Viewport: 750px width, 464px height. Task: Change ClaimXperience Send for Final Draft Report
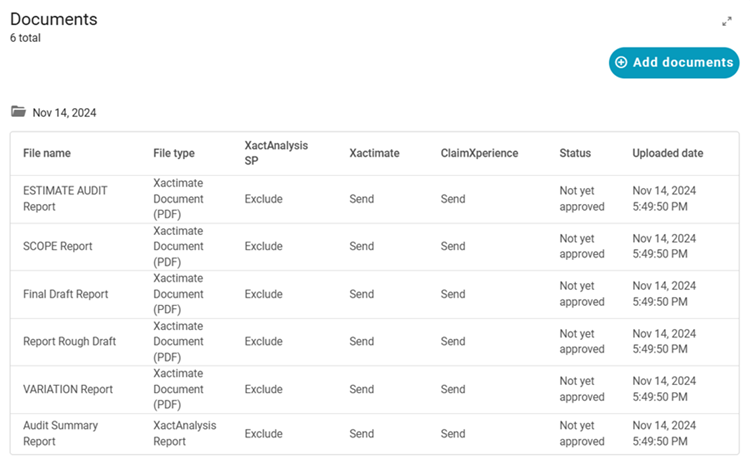453,294
